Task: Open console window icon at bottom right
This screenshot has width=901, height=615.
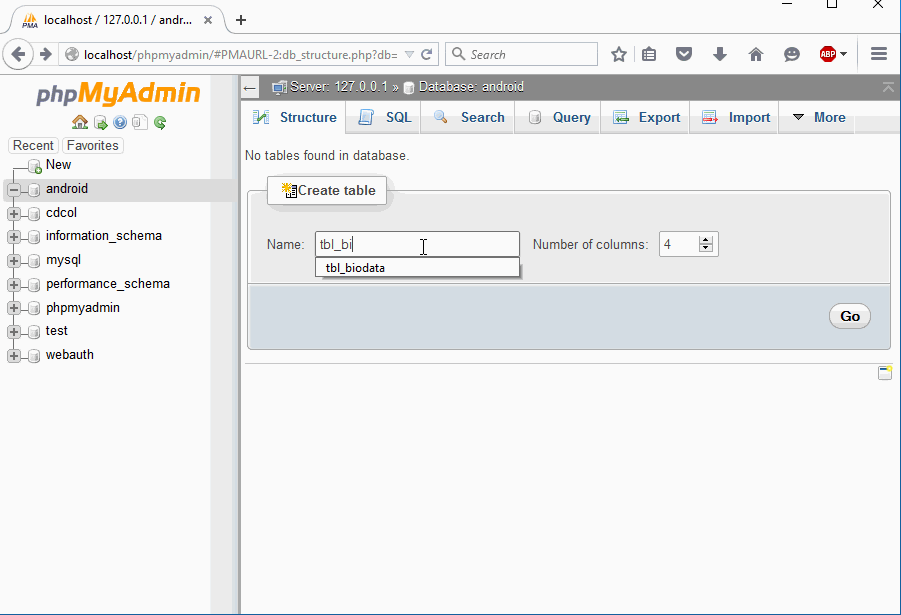Action: tap(885, 372)
